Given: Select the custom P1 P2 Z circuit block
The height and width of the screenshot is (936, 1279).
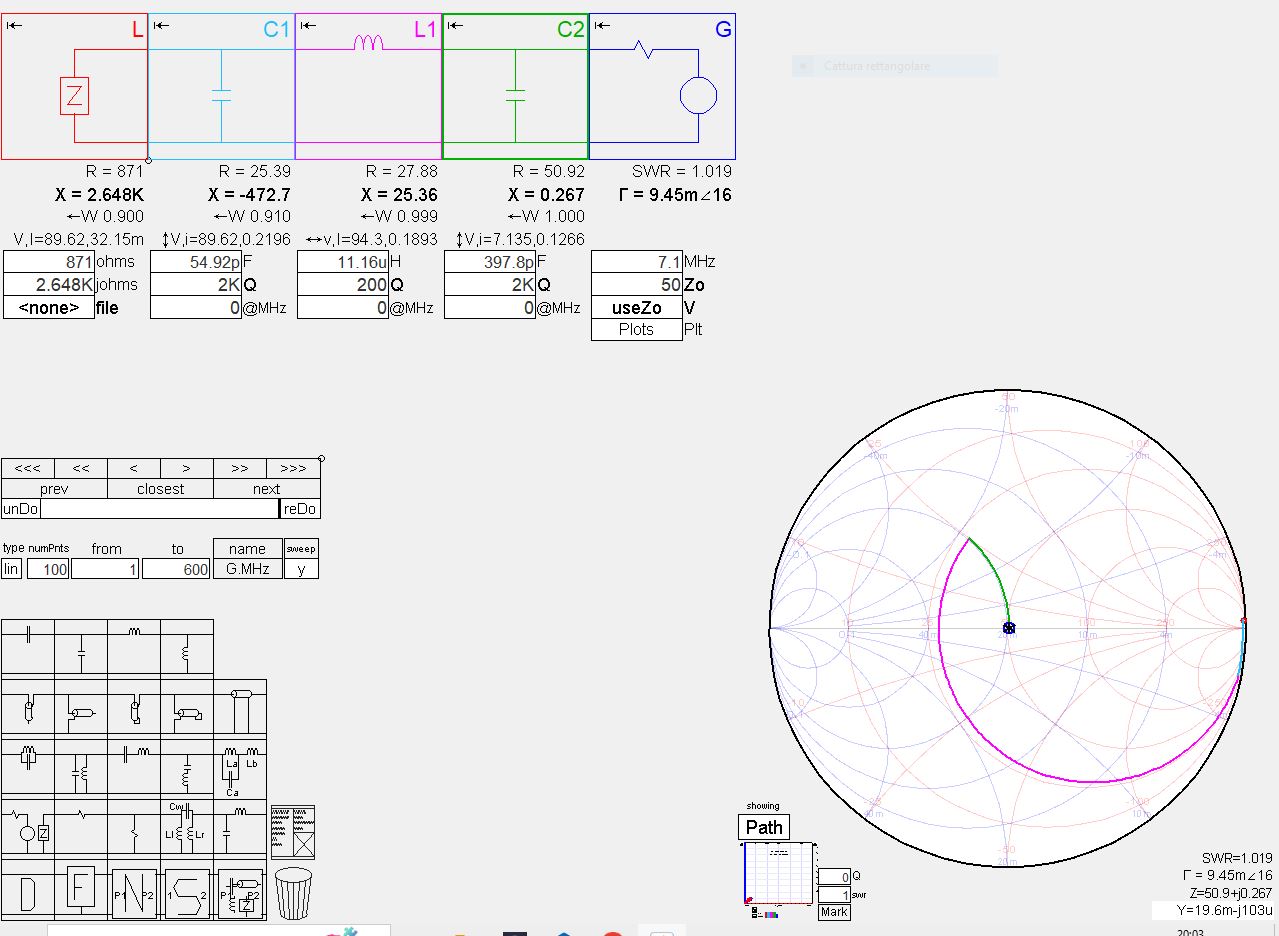Looking at the screenshot, I should tap(240, 890).
